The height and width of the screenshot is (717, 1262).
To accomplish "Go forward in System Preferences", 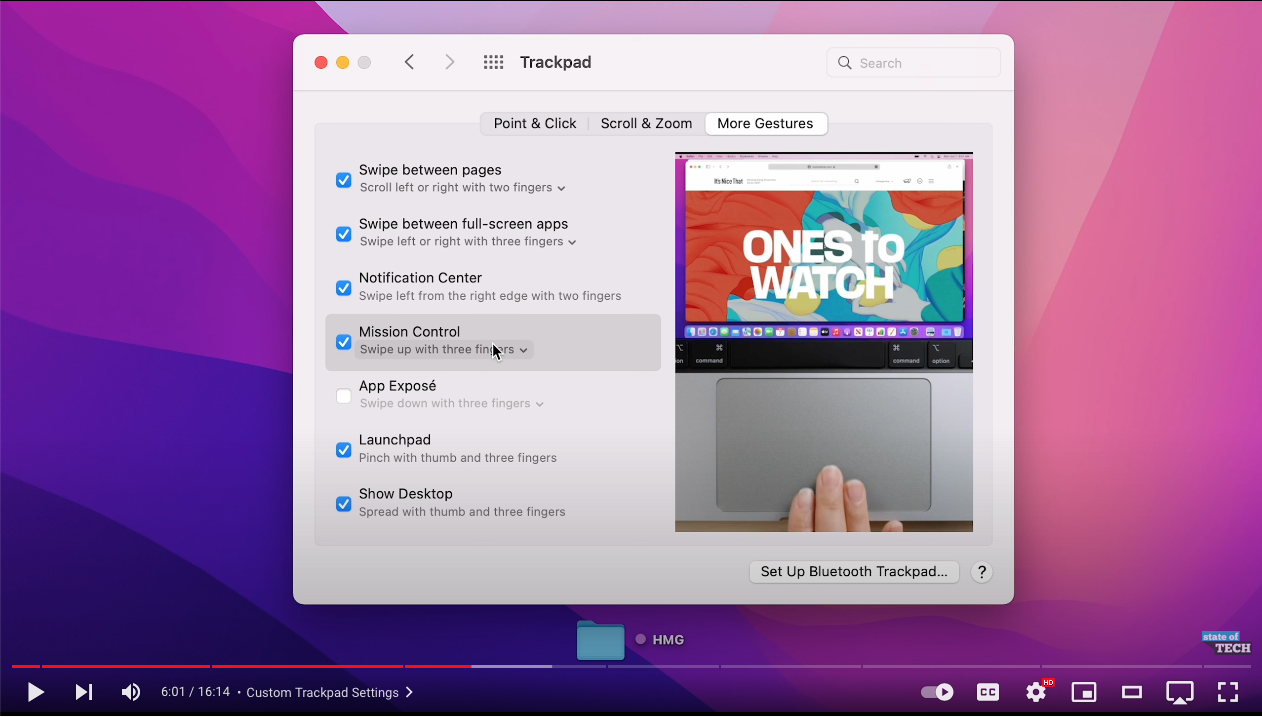I will coord(450,62).
